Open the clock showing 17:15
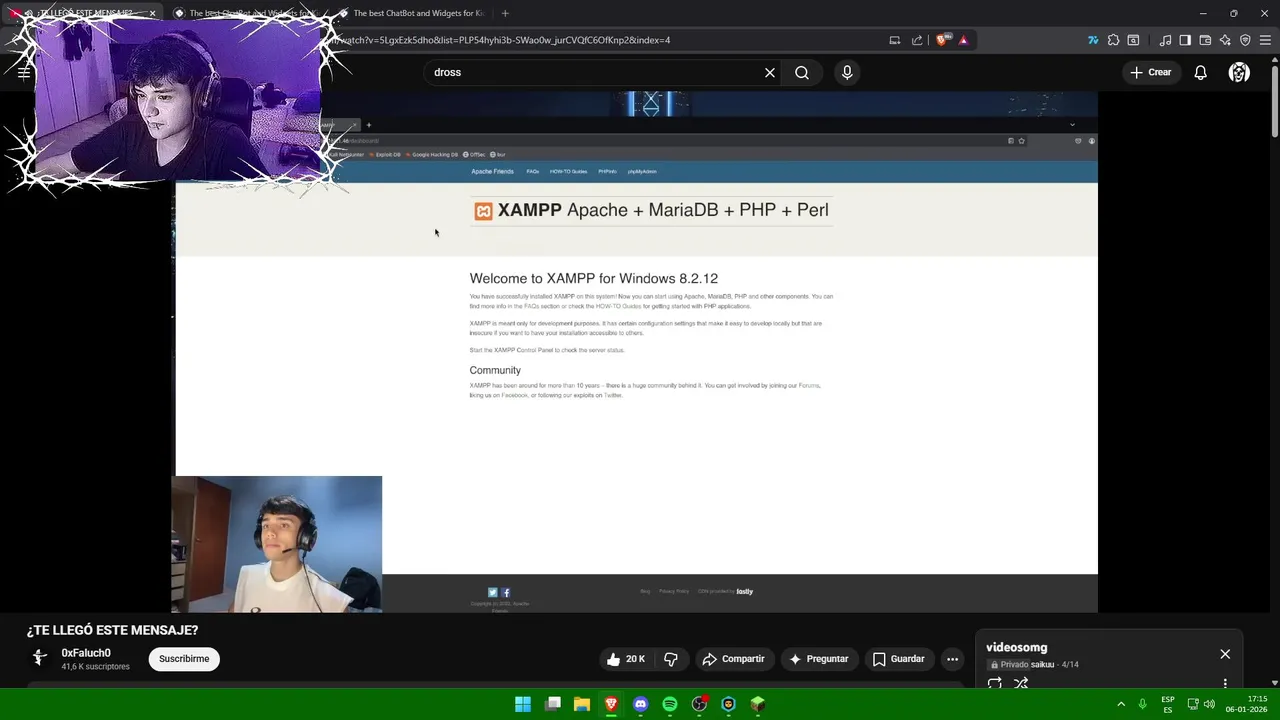Viewport: 1280px width, 720px height. point(1248,704)
